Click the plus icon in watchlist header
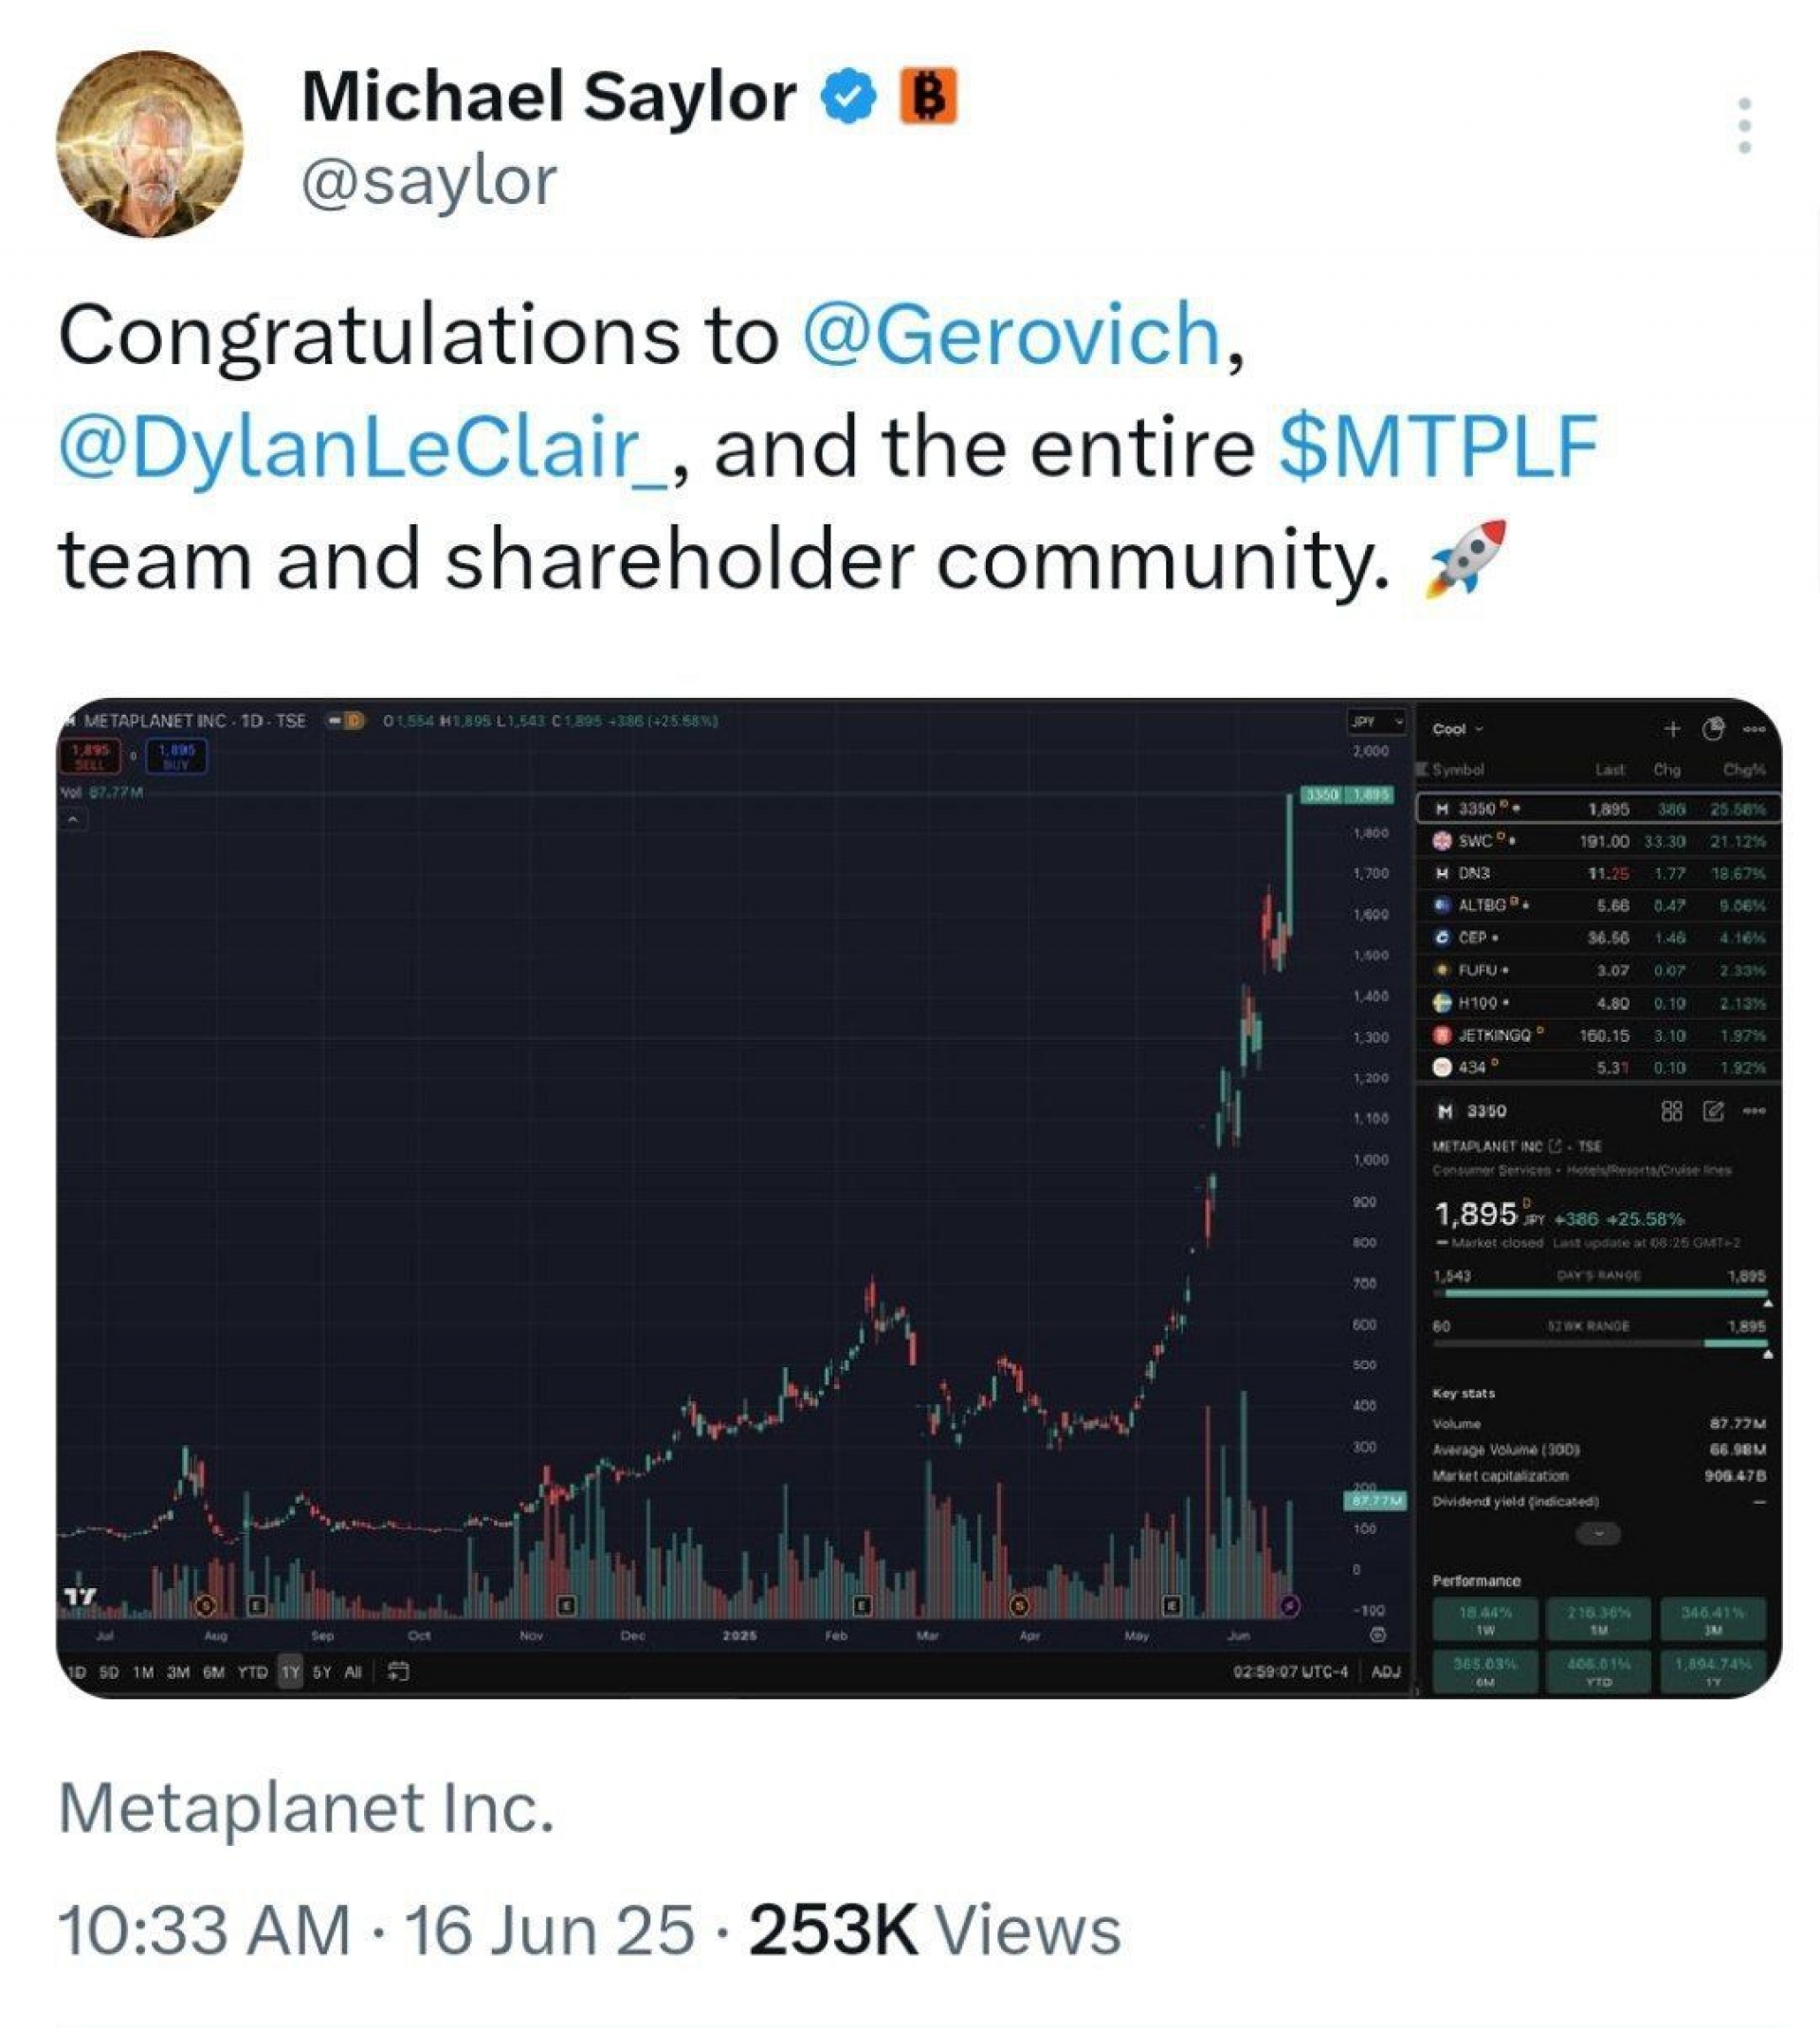Image resolution: width=1820 pixels, height=2028 pixels. point(1672,729)
